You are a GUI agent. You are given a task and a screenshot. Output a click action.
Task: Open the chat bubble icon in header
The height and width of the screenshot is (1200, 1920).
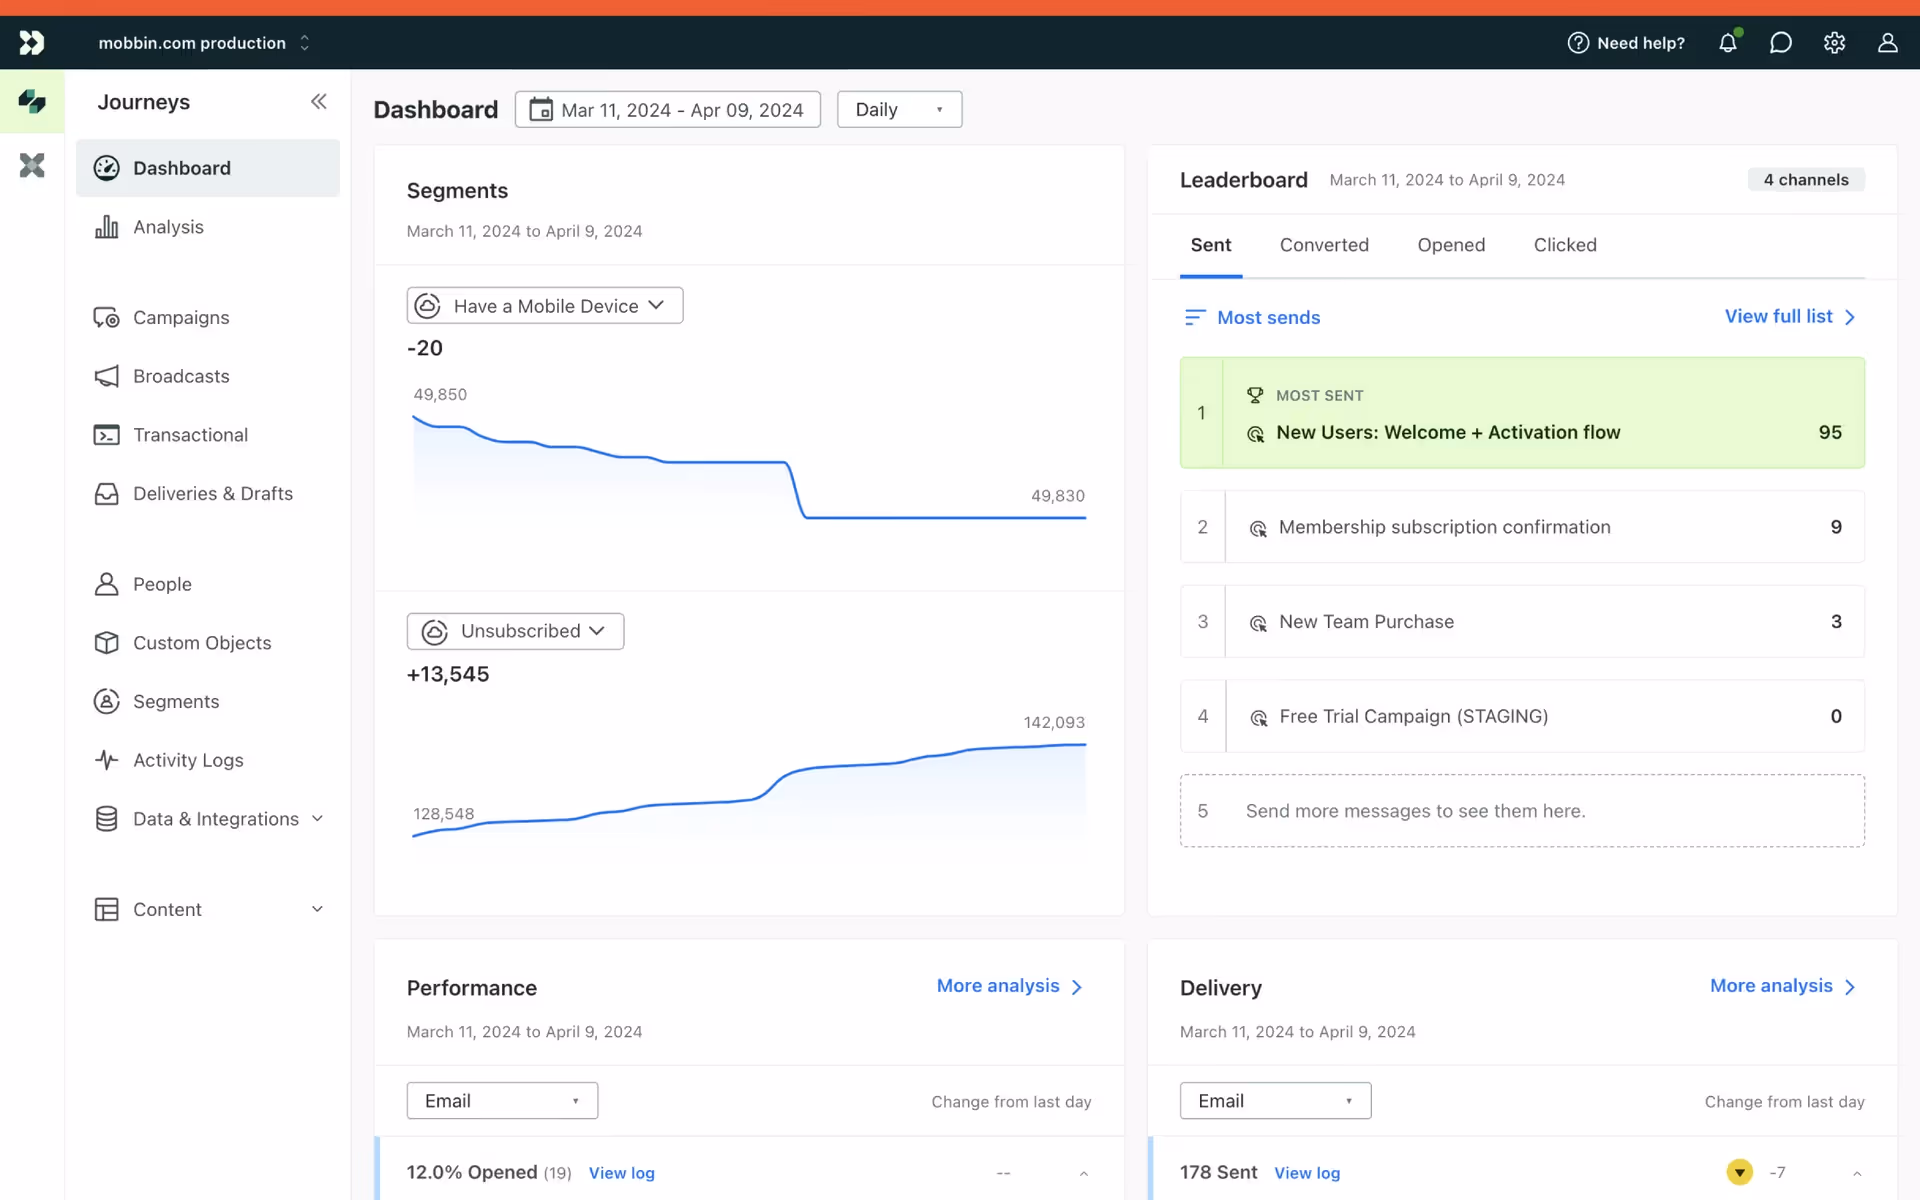[1780, 43]
